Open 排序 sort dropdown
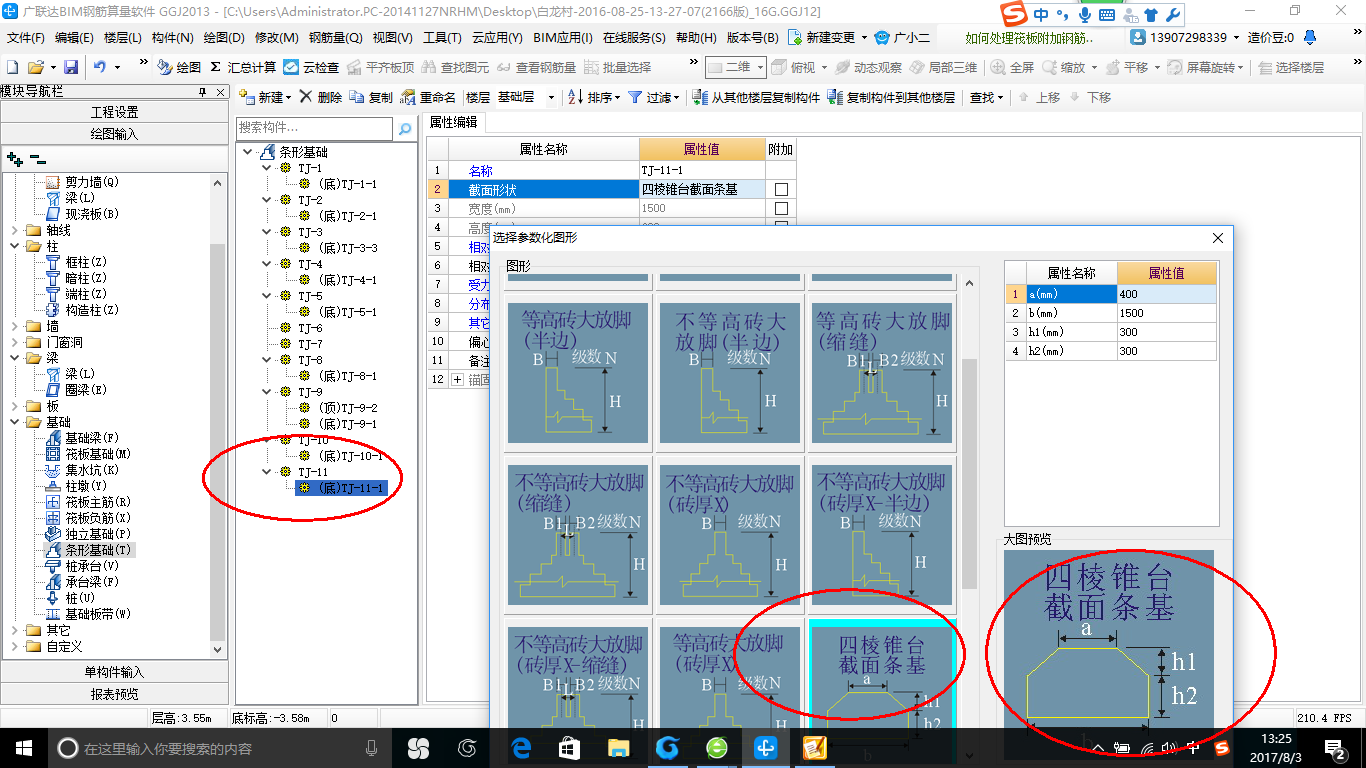This screenshot has height=768, width=1366. tap(594, 97)
